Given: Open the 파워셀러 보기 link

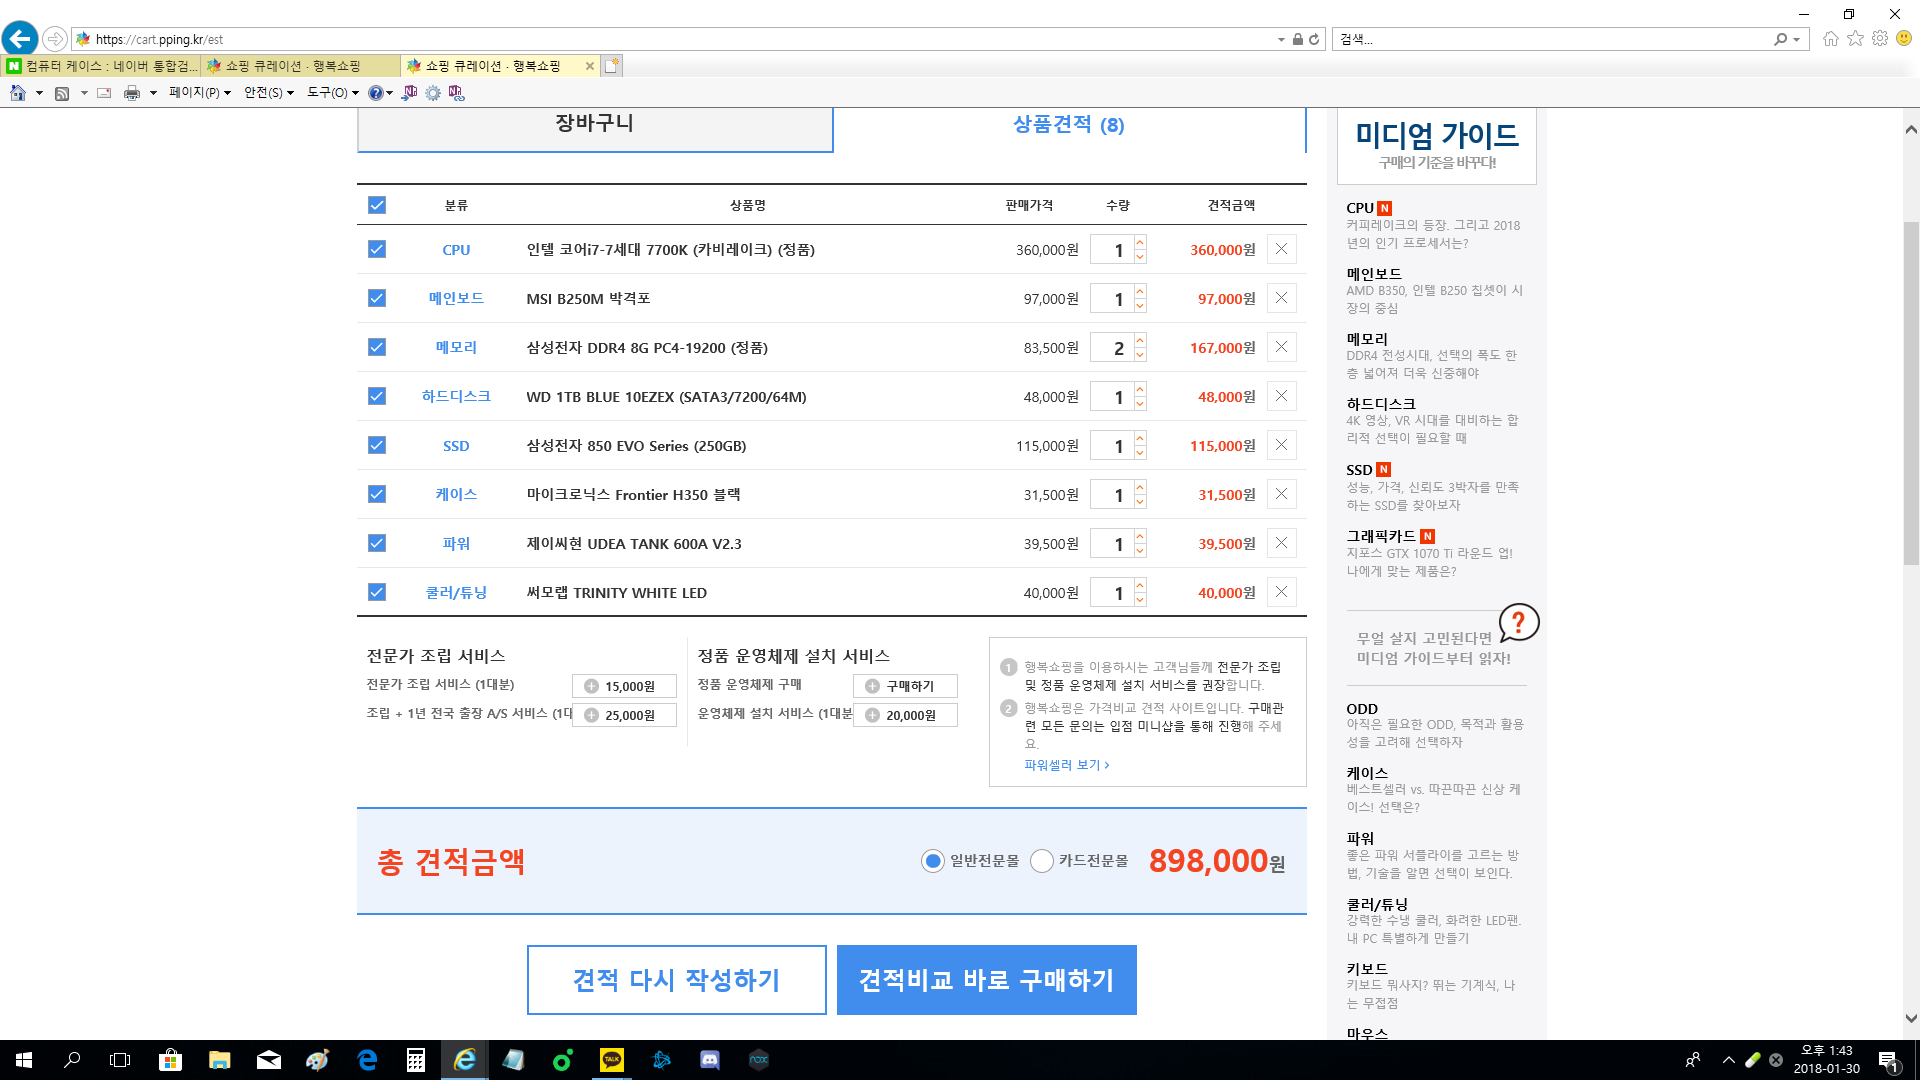Looking at the screenshot, I should [1067, 765].
